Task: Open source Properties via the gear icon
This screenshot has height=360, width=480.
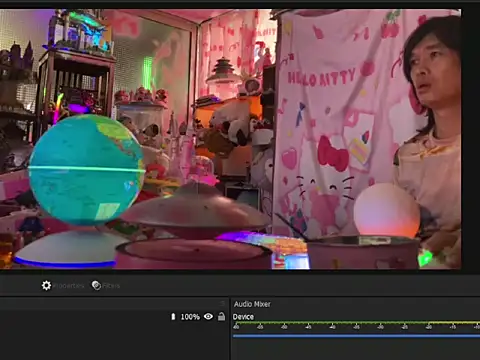Action: click(46, 285)
